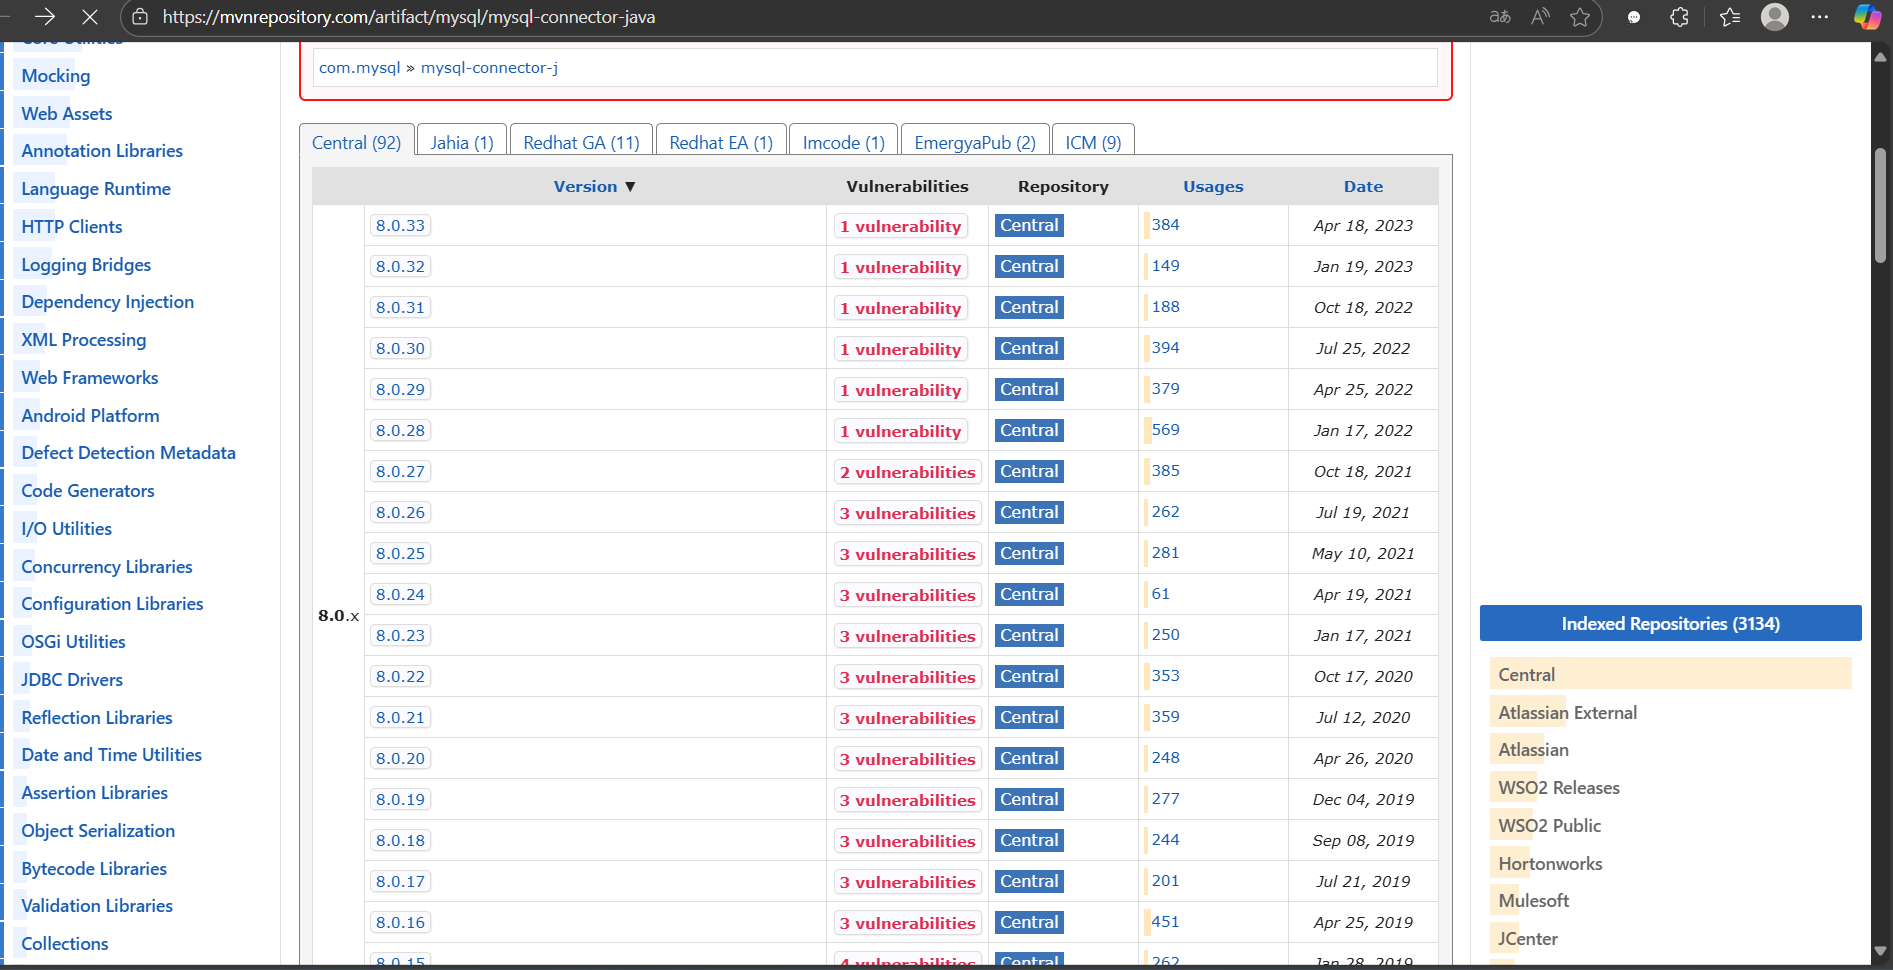This screenshot has width=1893, height=970.
Task: Sort by Date column header
Action: pos(1363,186)
